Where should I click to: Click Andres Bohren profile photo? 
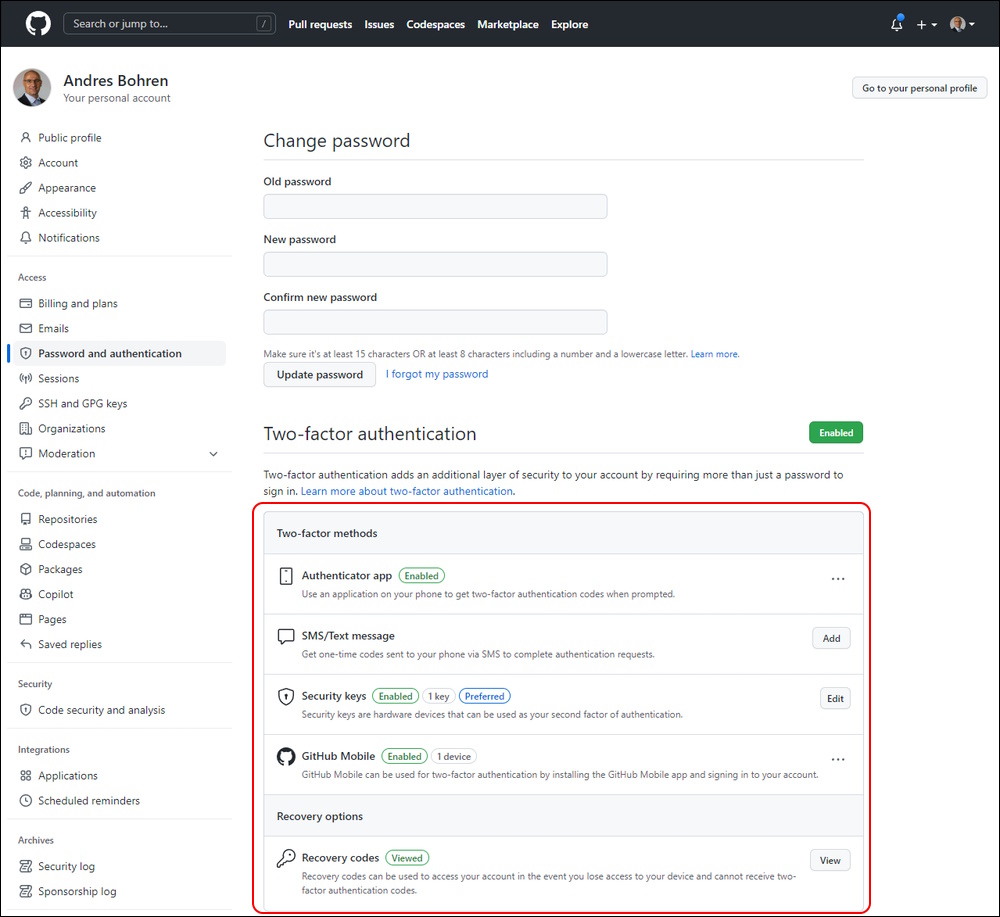(x=32, y=87)
